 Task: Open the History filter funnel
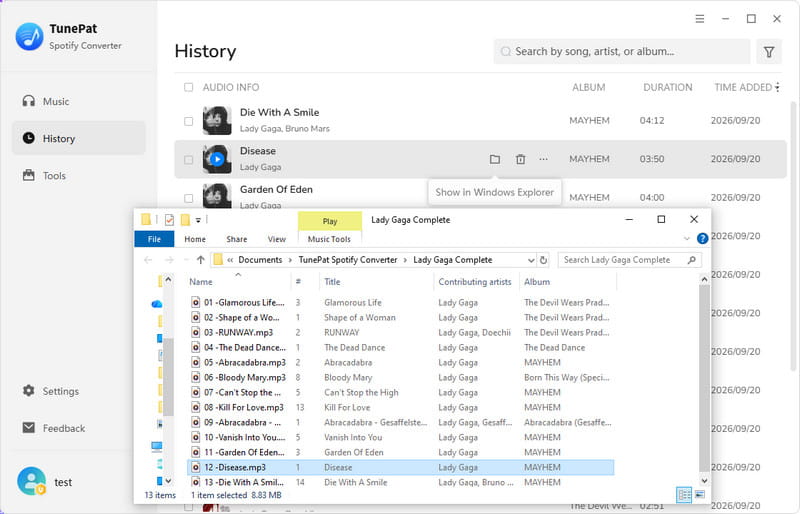pos(768,52)
